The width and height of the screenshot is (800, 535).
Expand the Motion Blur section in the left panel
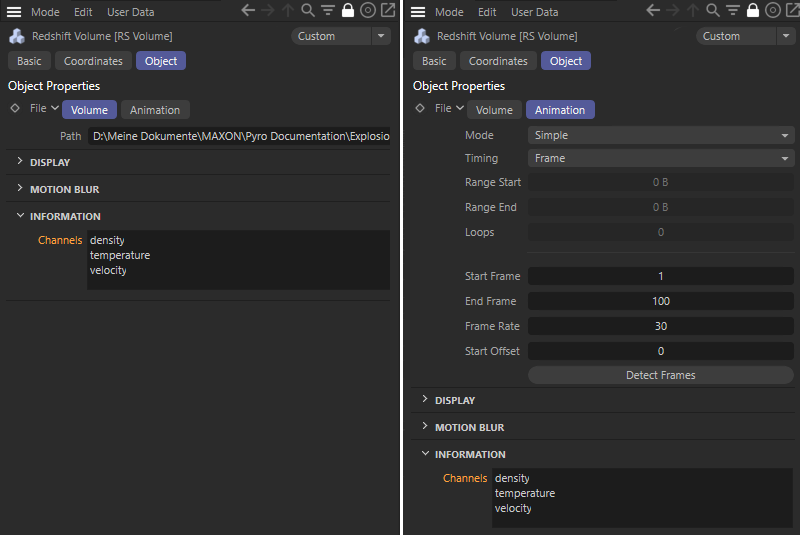(64, 189)
